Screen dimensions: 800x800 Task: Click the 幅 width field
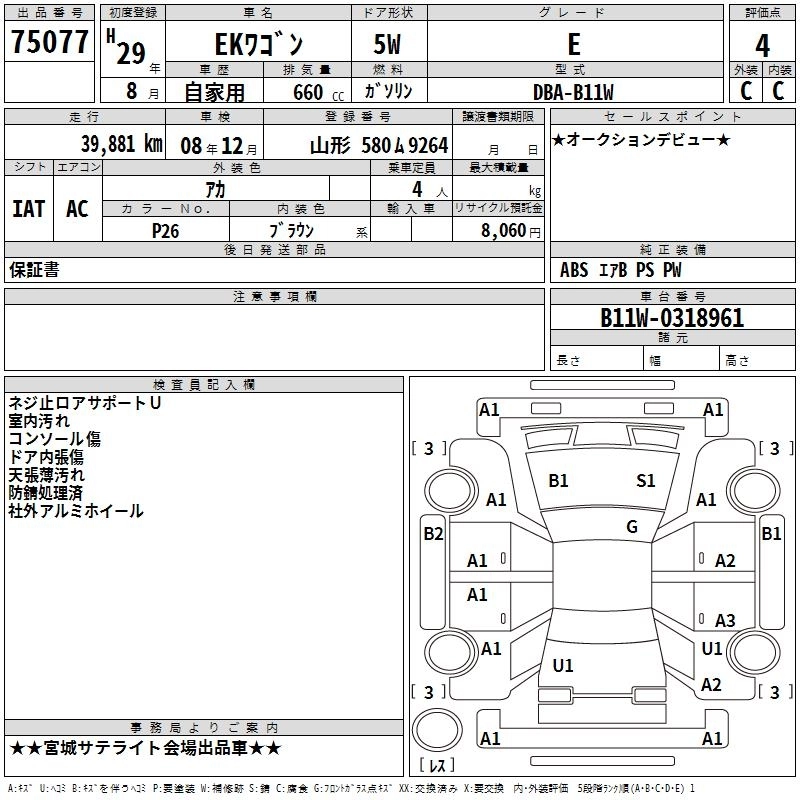(682, 360)
